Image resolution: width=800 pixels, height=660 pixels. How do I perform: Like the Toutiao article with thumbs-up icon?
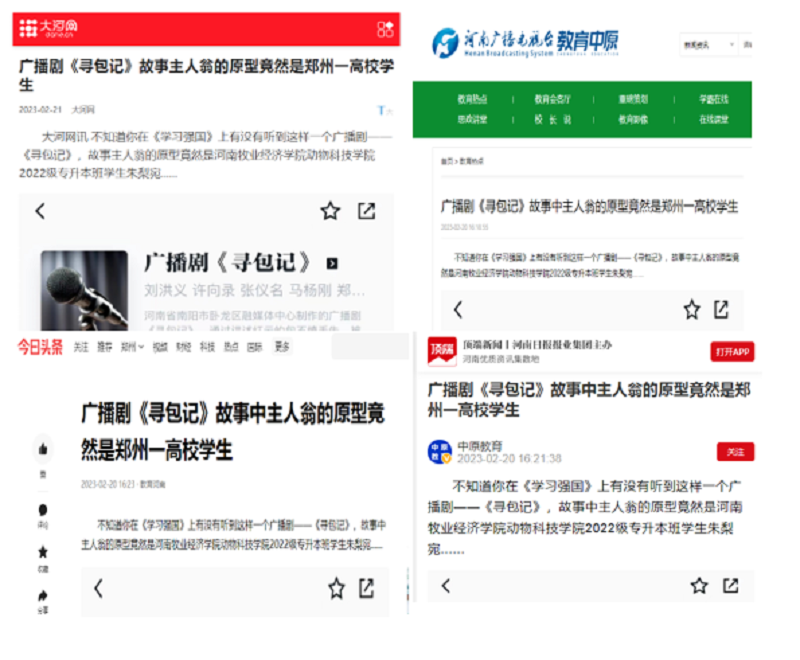tap(43, 448)
